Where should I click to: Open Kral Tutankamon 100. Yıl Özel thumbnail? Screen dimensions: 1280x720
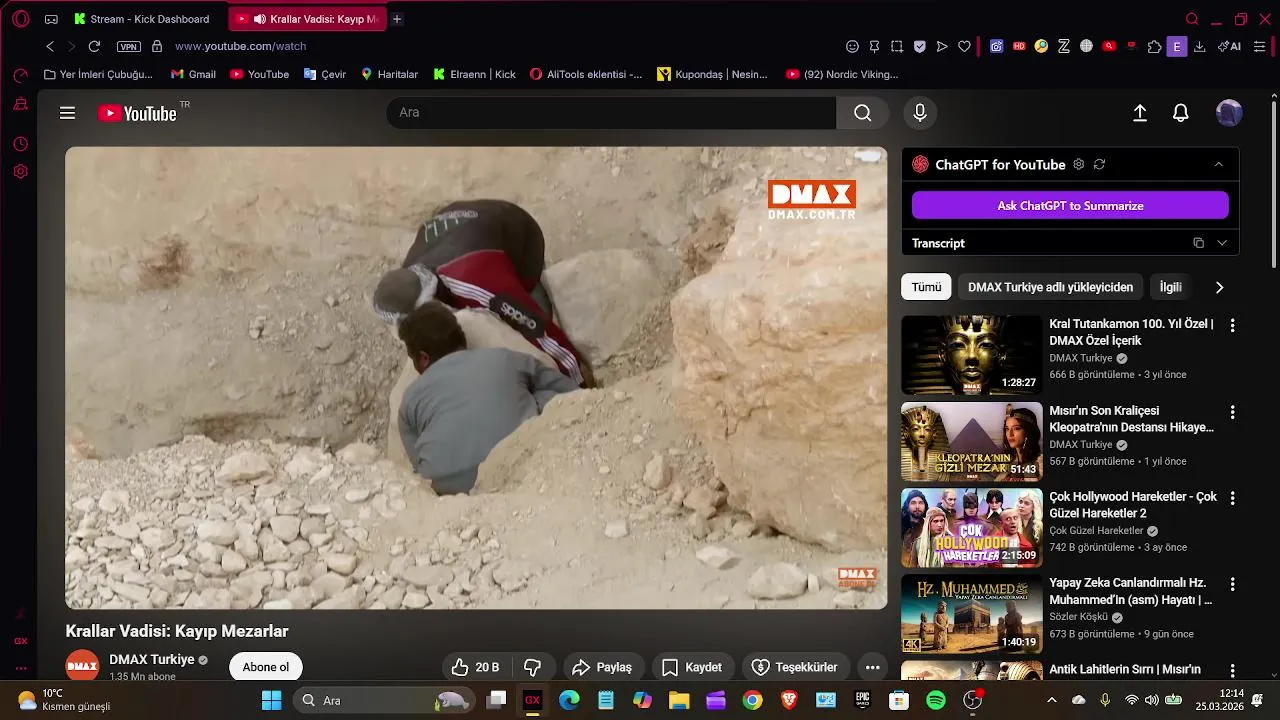point(971,355)
